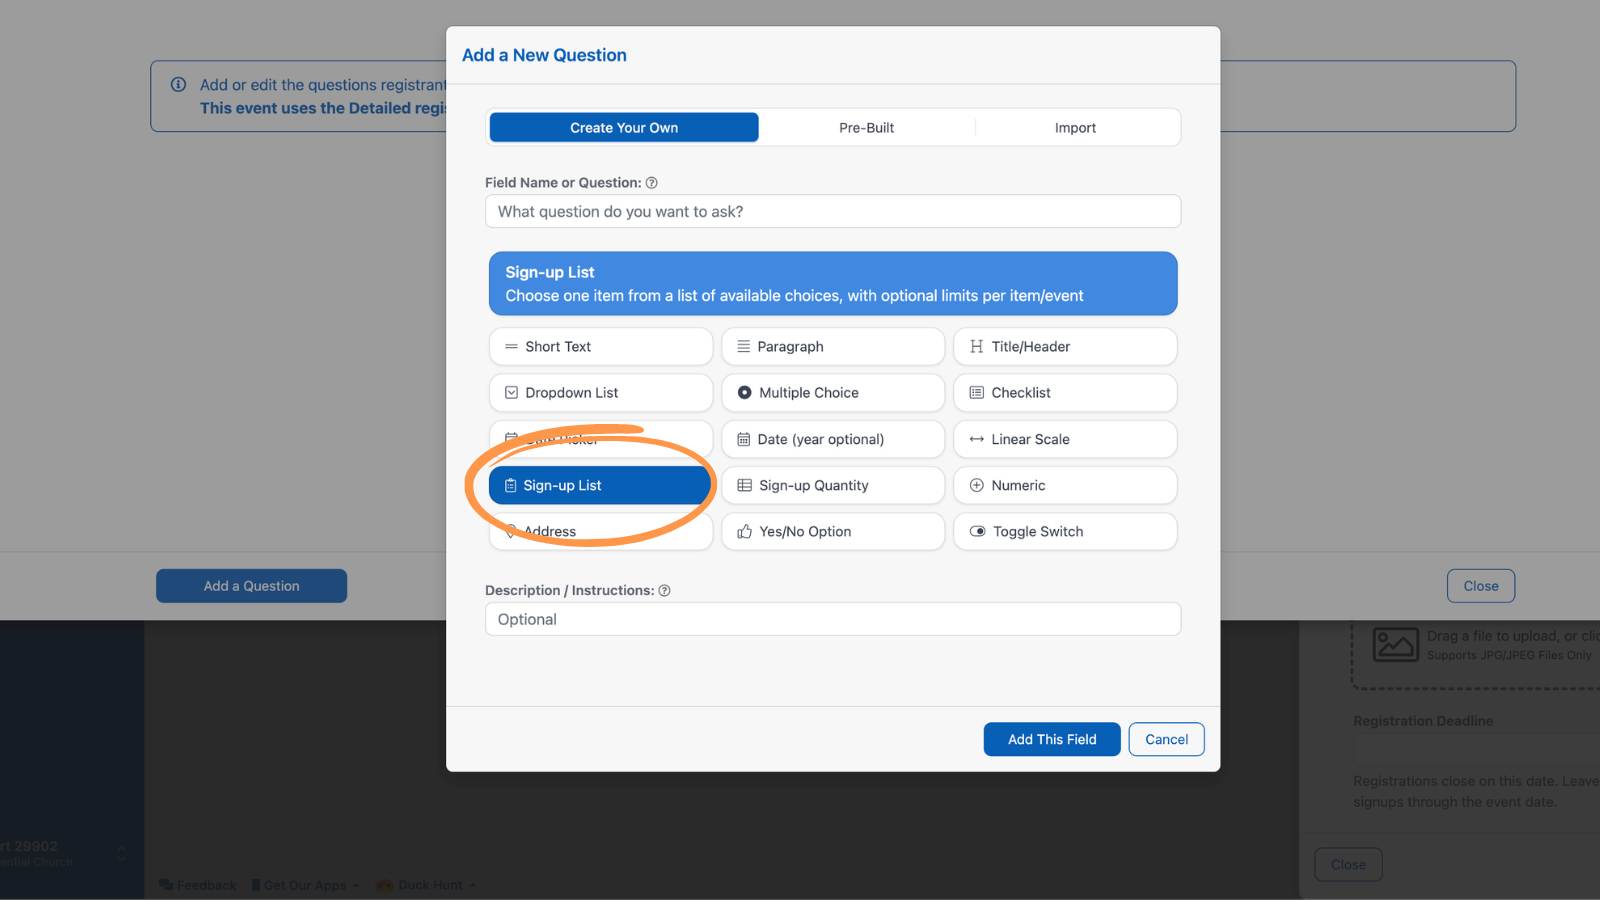This screenshot has width=1600, height=900.
Task: Switch to the Create Your Own tab
Action: (x=624, y=128)
